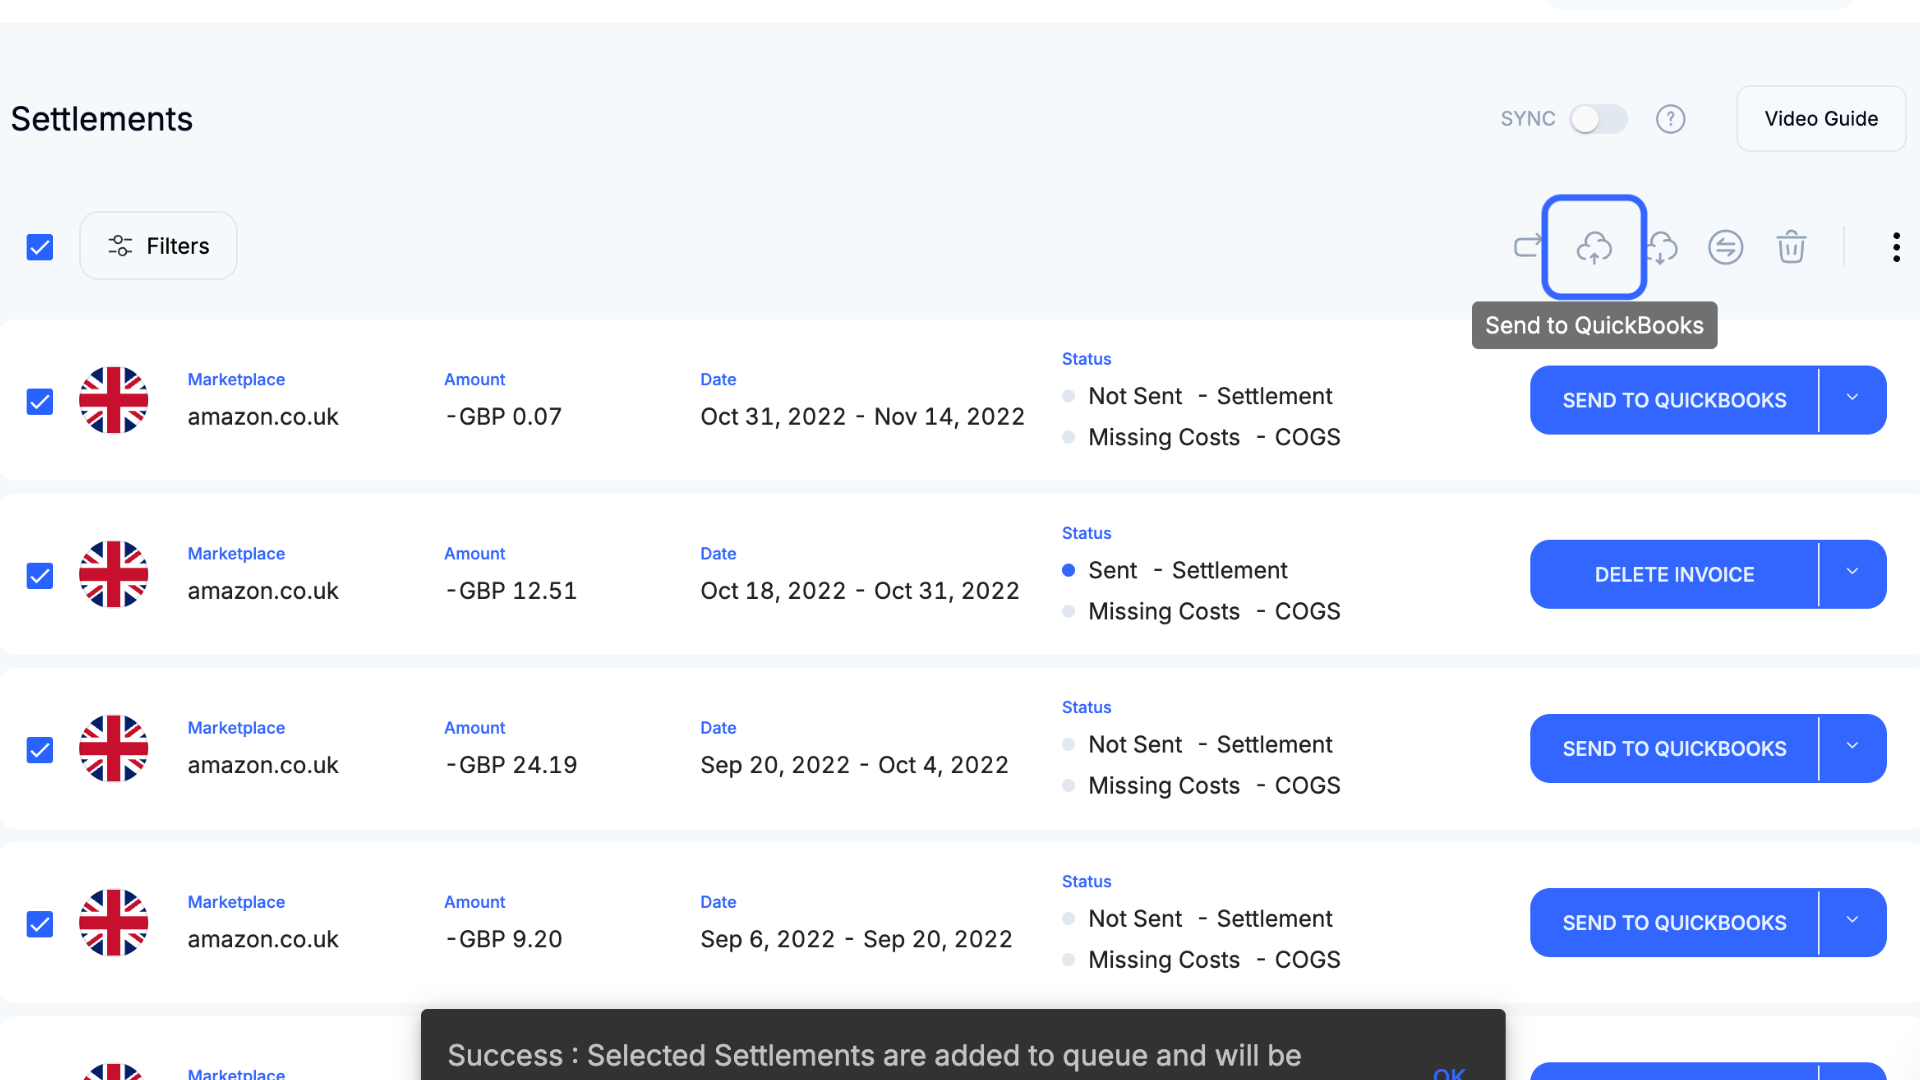Click UK flag of -GBP 9.20 settlement
1920x1080 pixels.
click(114, 922)
